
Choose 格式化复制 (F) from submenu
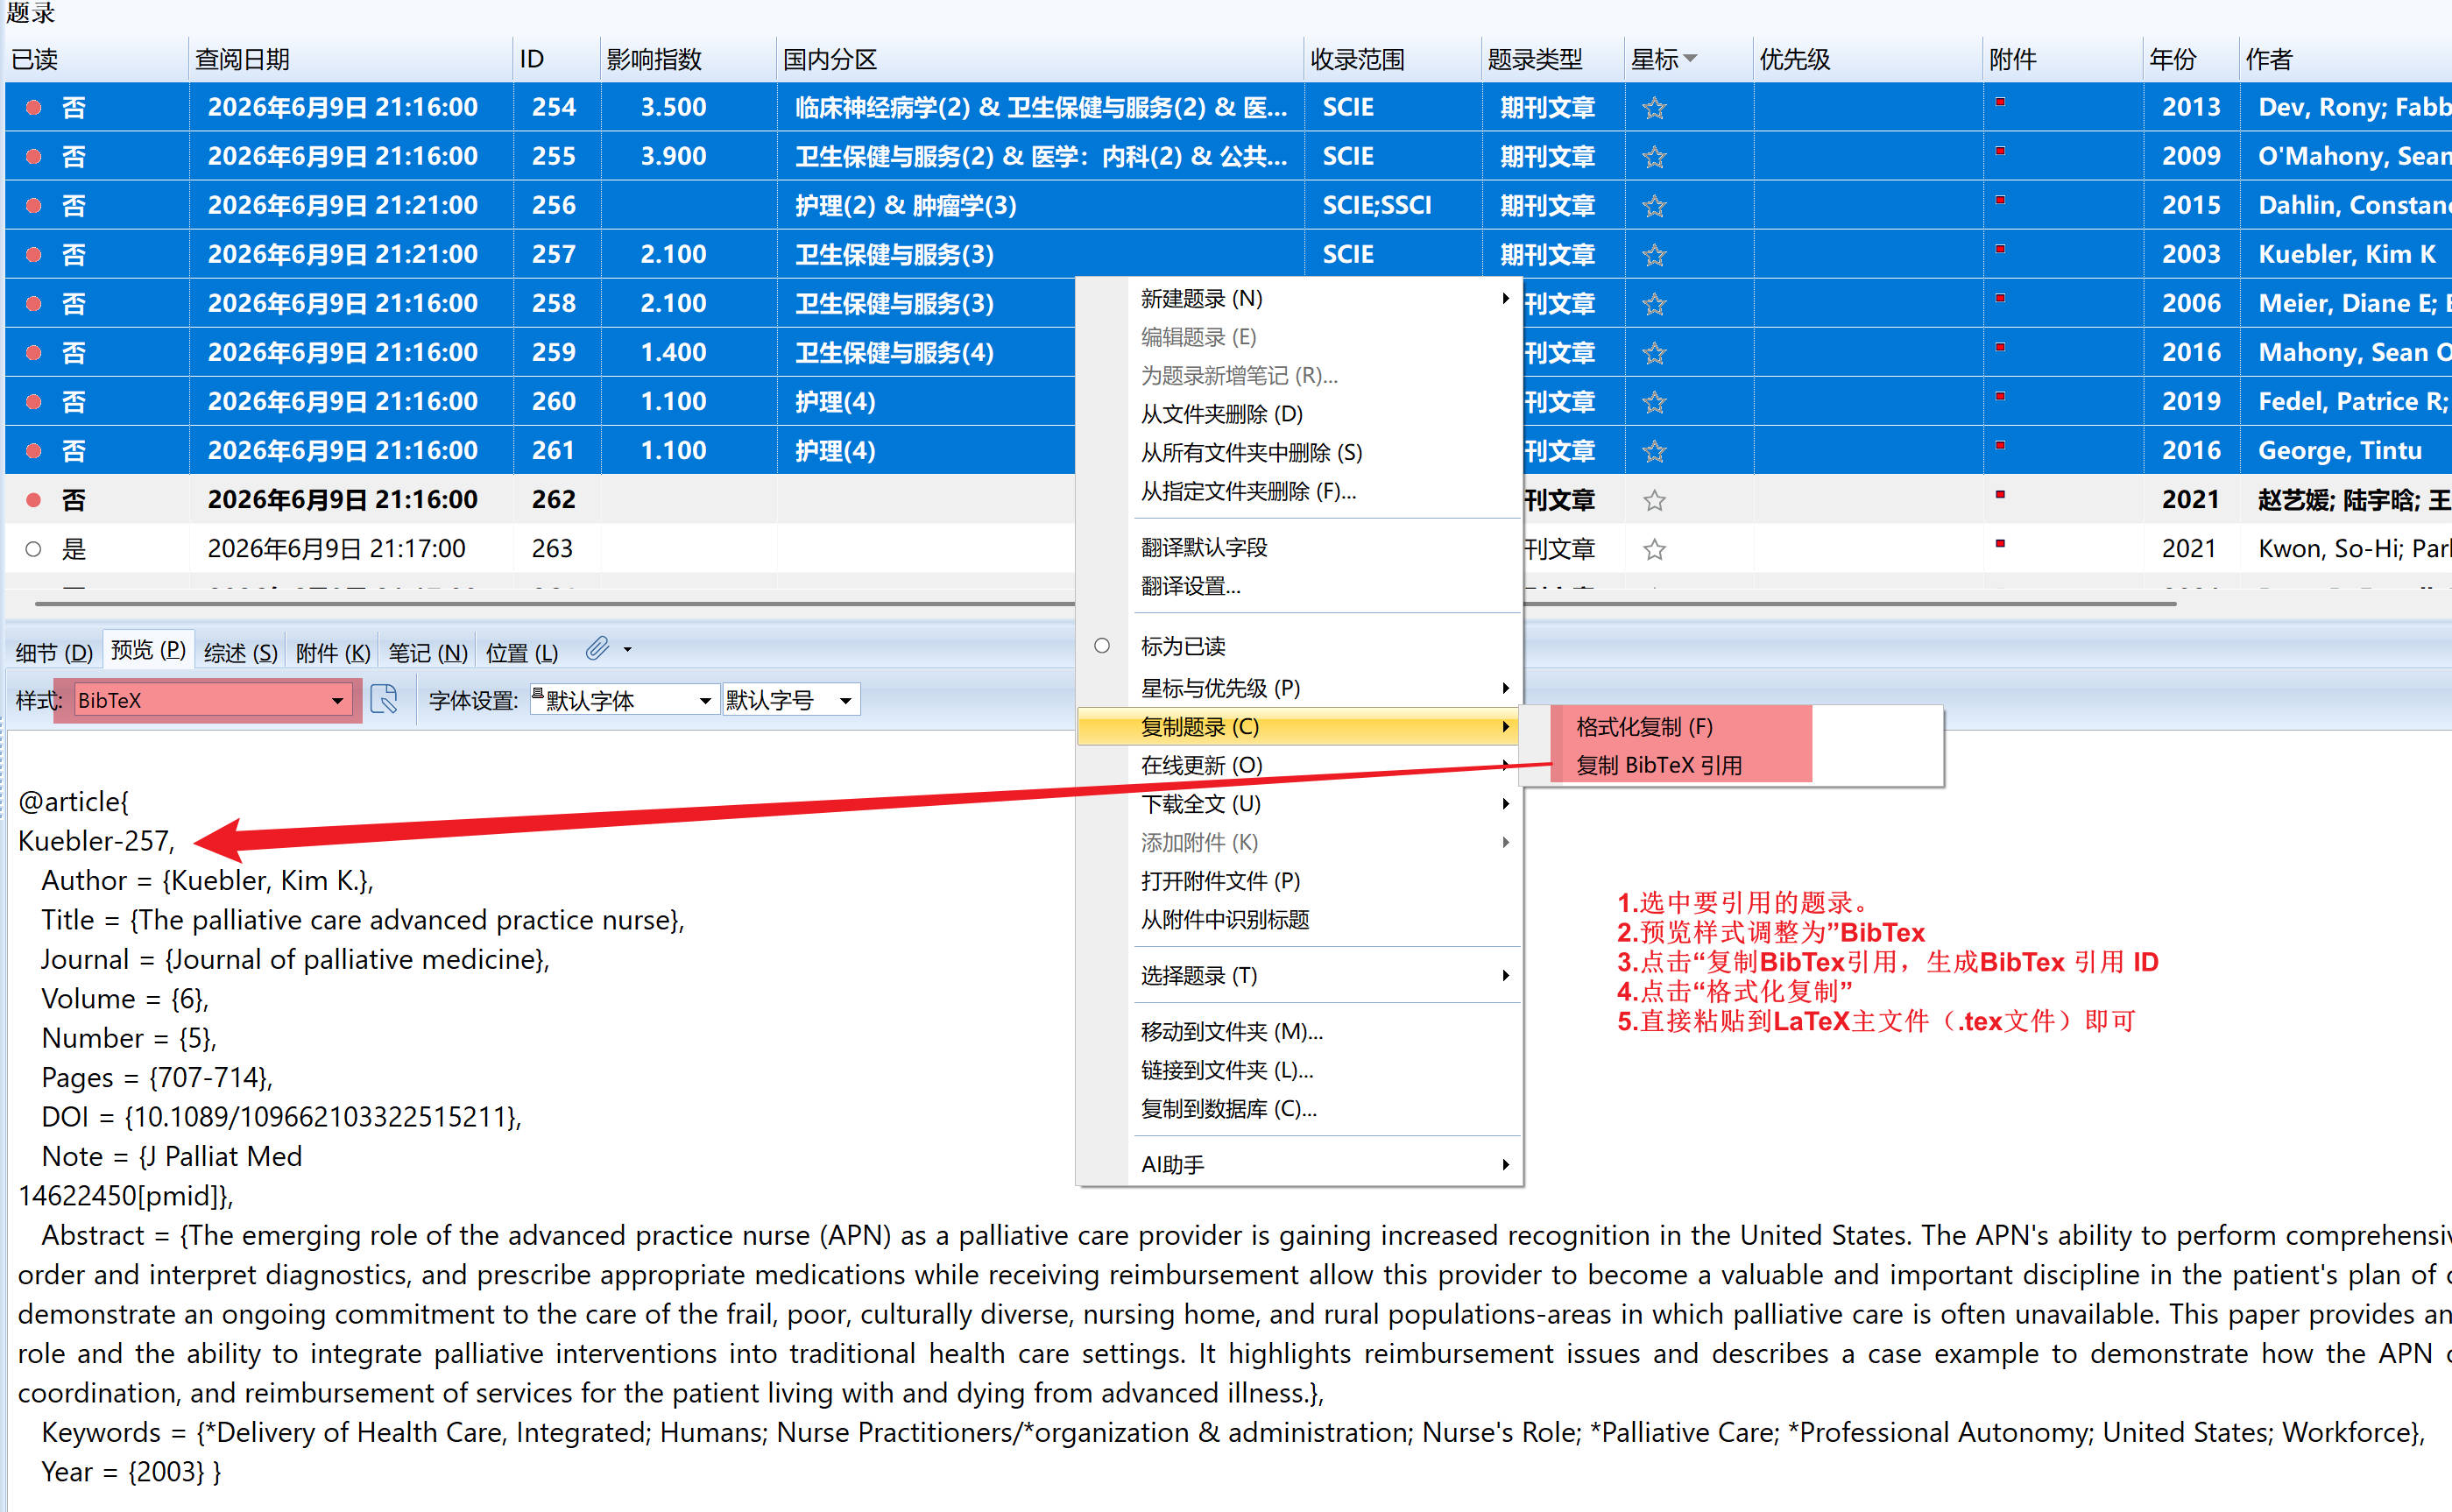1645,727
